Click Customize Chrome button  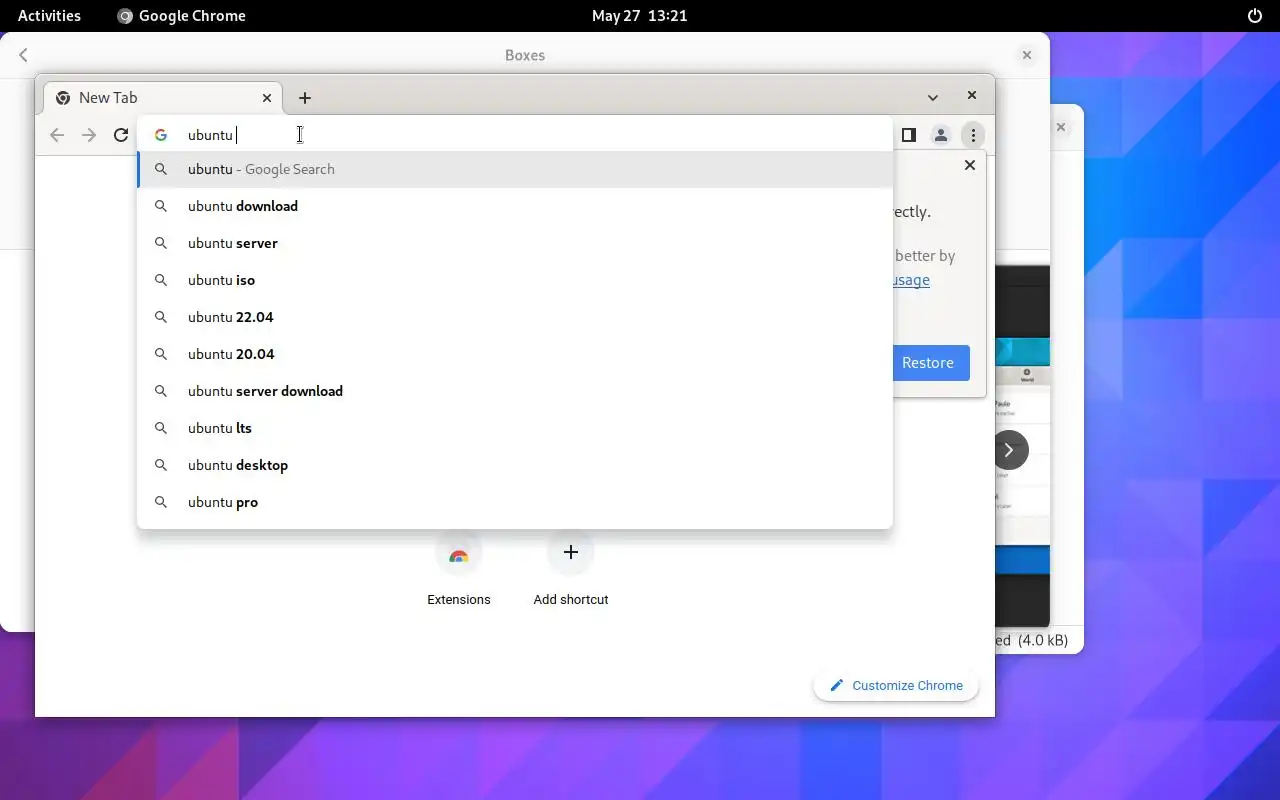[x=896, y=685]
